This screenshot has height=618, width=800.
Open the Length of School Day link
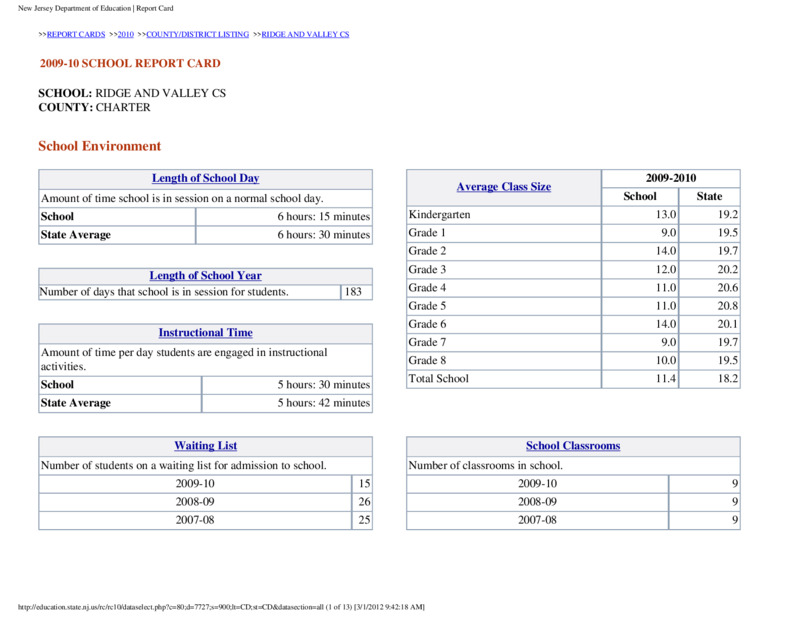(206, 178)
